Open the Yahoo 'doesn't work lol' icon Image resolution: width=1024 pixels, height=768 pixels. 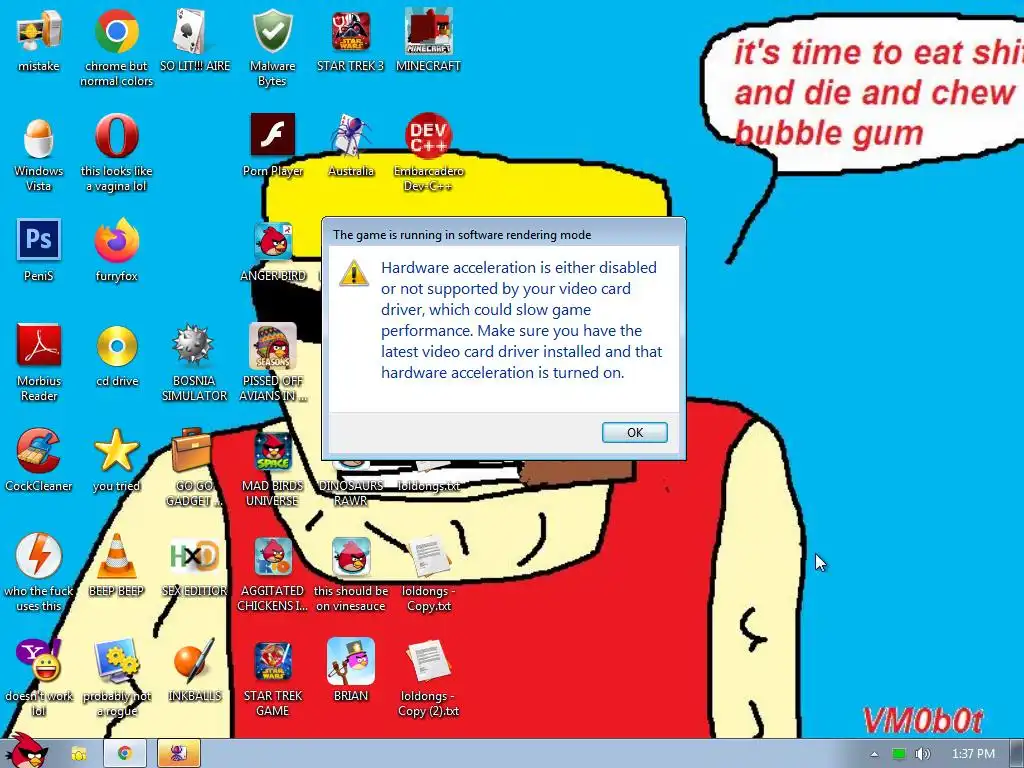(x=39, y=660)
